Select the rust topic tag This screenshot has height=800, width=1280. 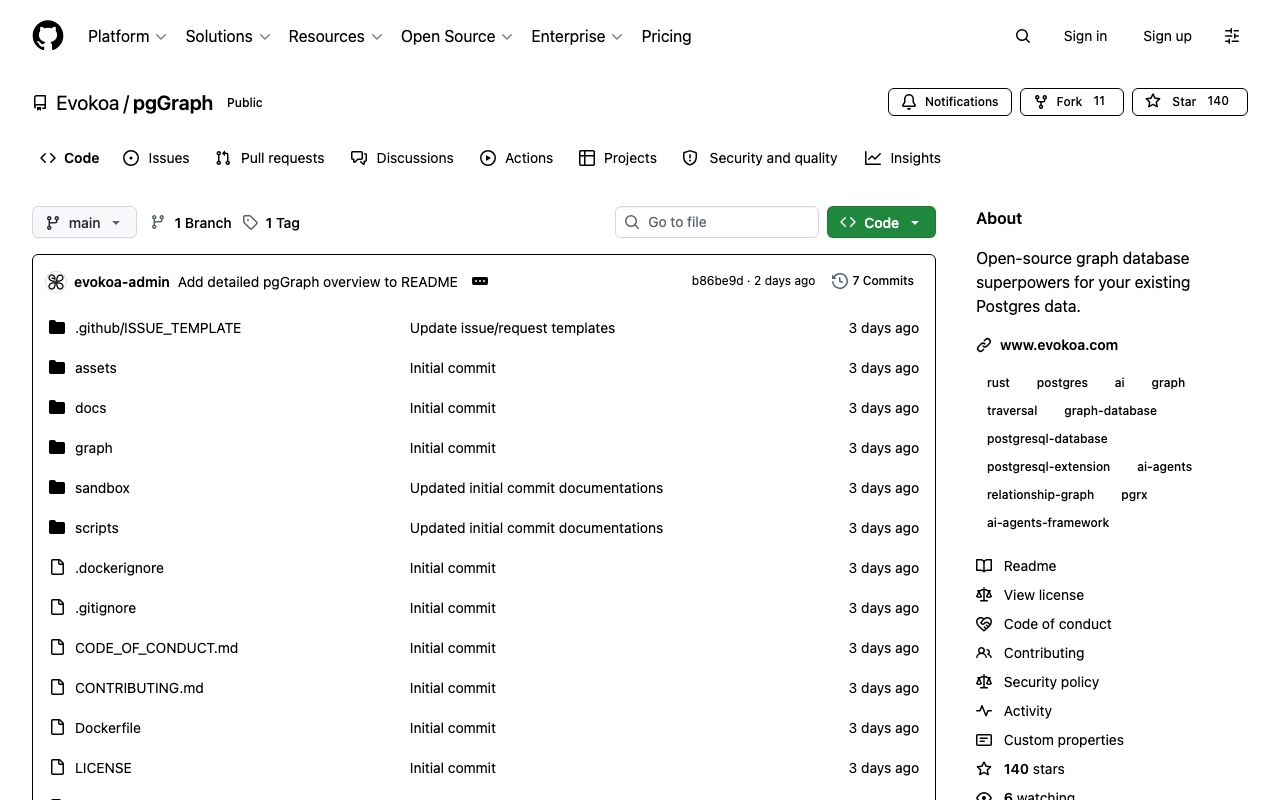(x=998, y=383)
